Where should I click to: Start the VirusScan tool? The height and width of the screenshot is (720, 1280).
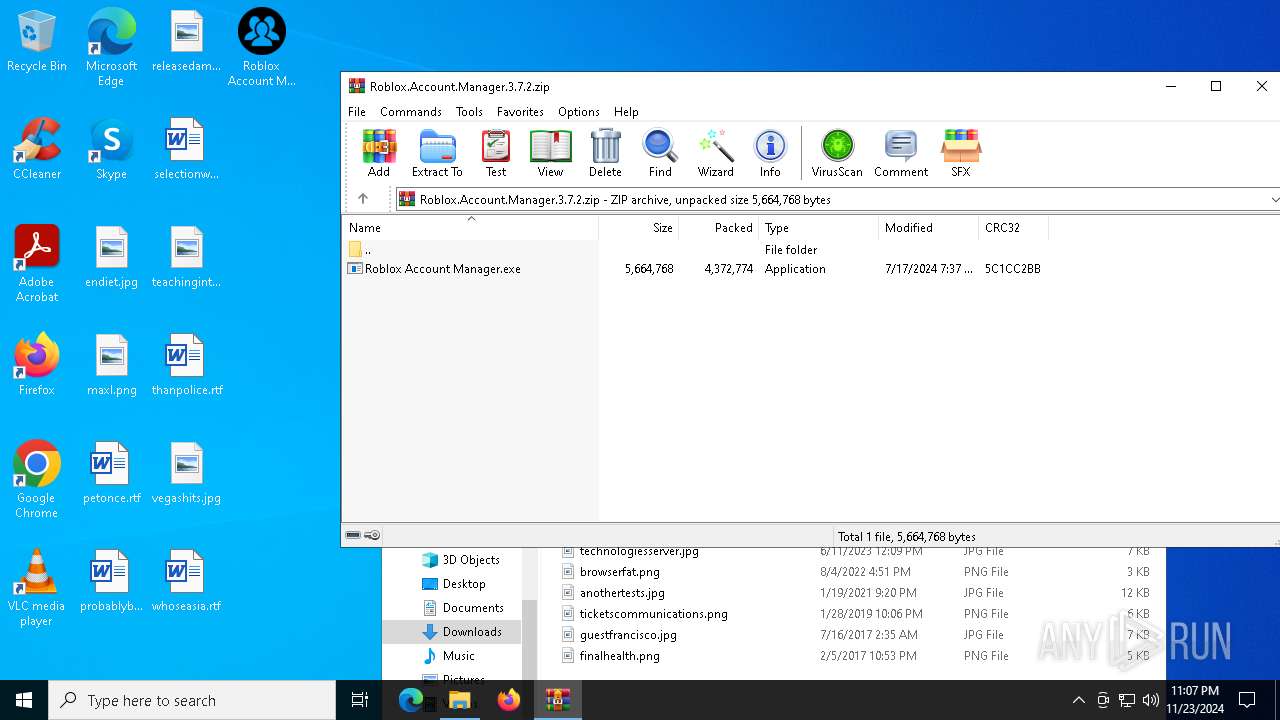click(837, 153)
